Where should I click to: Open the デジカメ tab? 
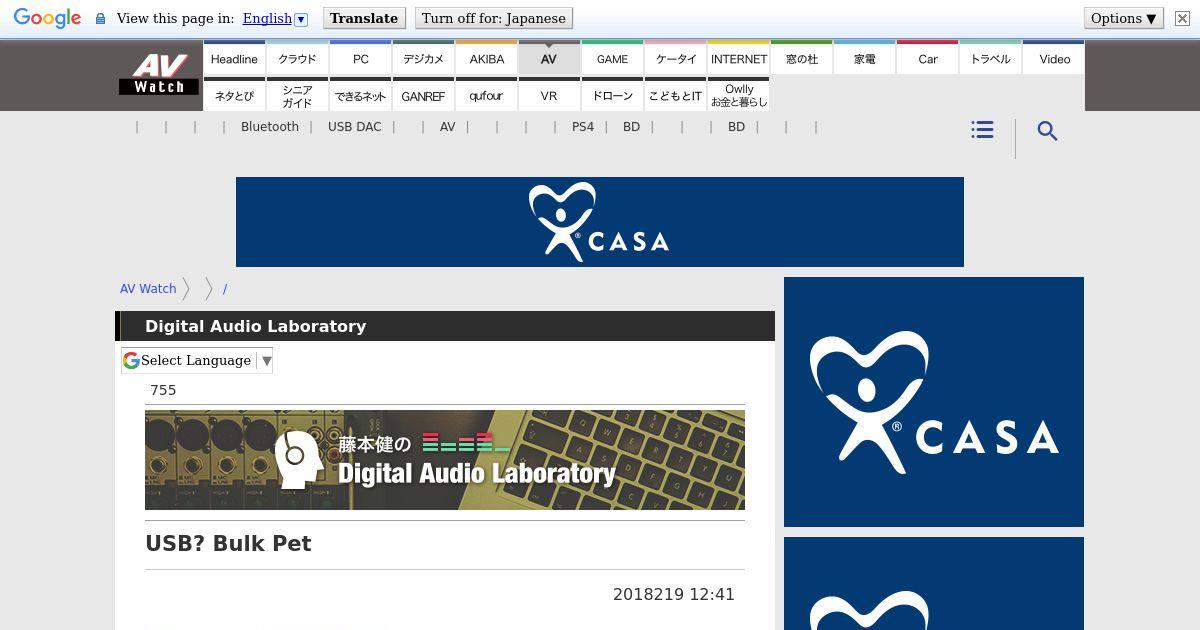(x=423, y=58)
